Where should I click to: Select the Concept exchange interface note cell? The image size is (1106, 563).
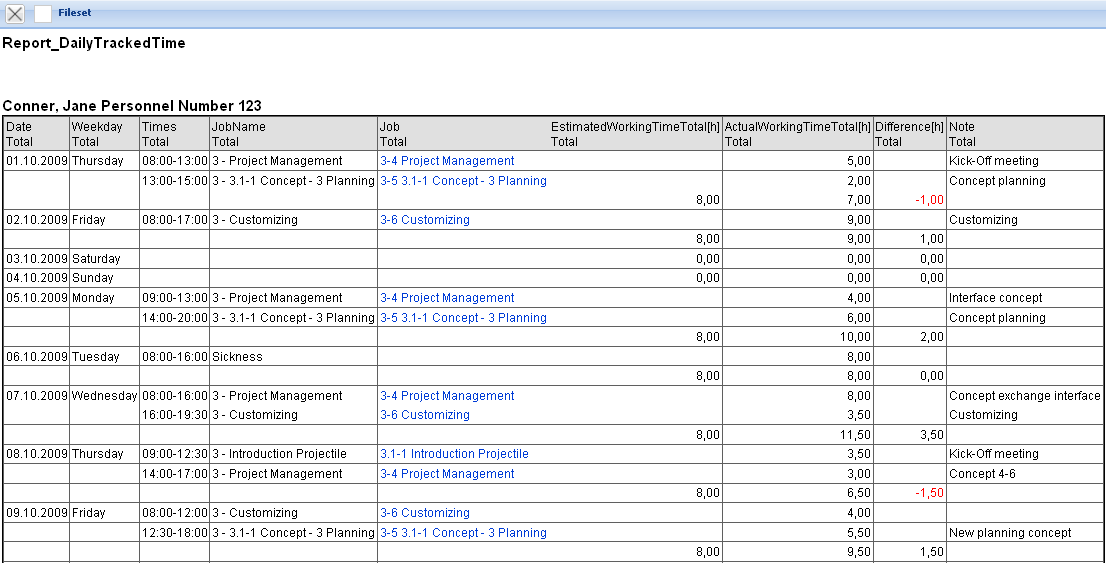1024,396
